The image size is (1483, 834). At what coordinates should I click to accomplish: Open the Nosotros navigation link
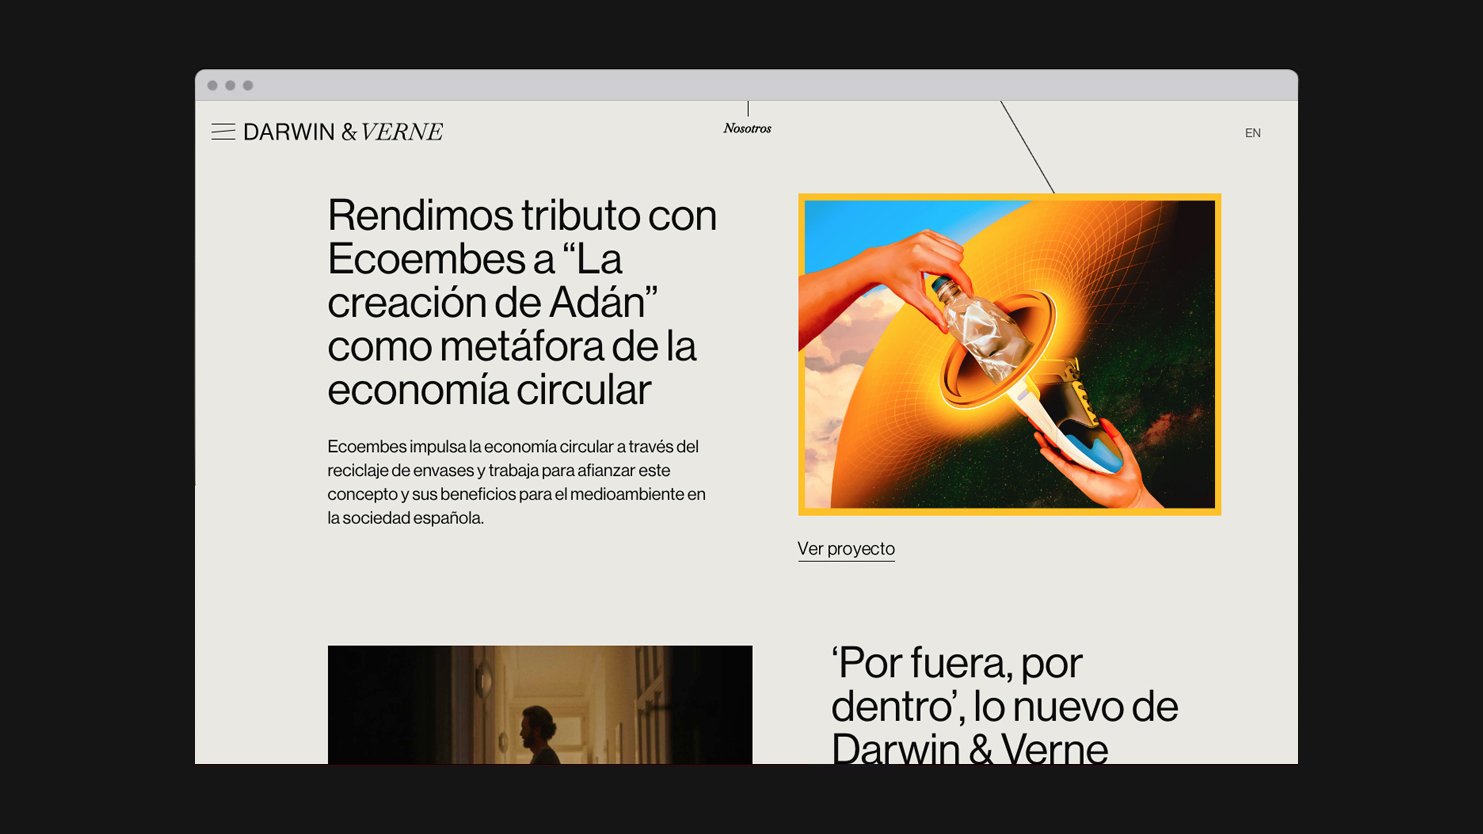coord(747,128)
